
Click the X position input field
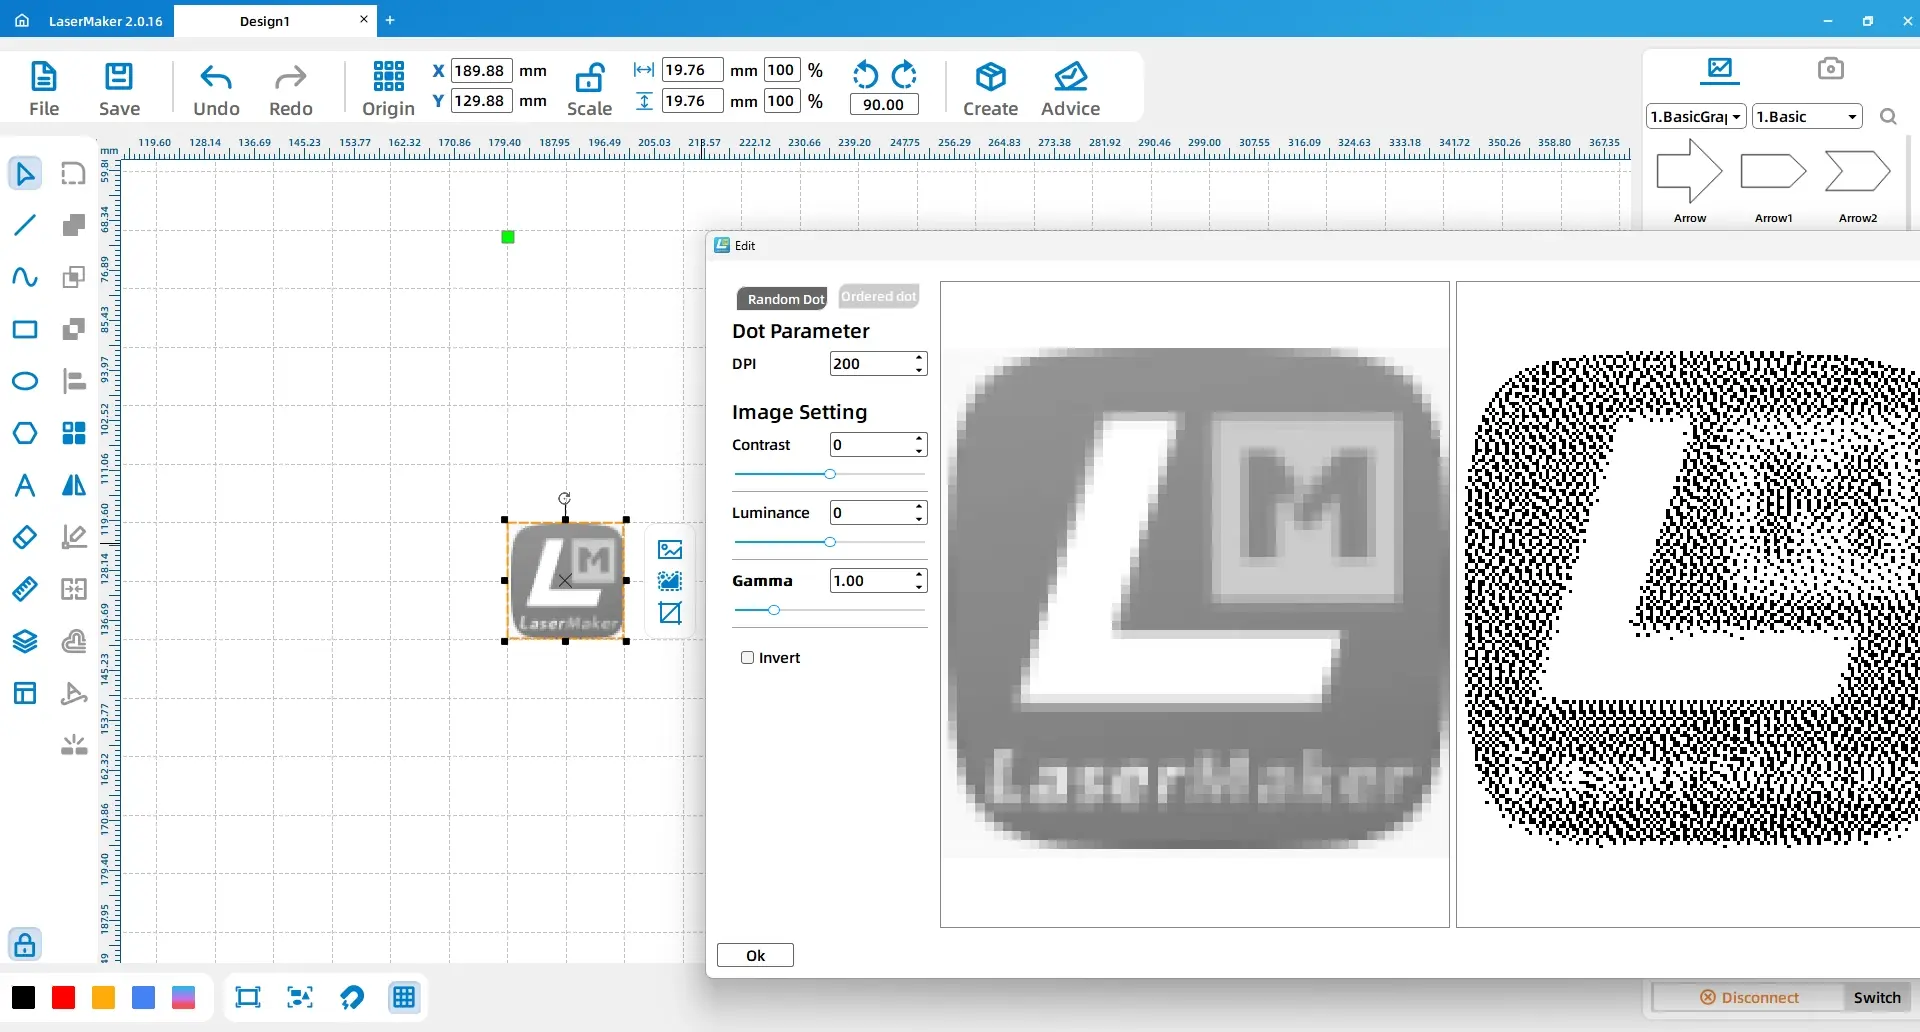(x=481, y=71)
